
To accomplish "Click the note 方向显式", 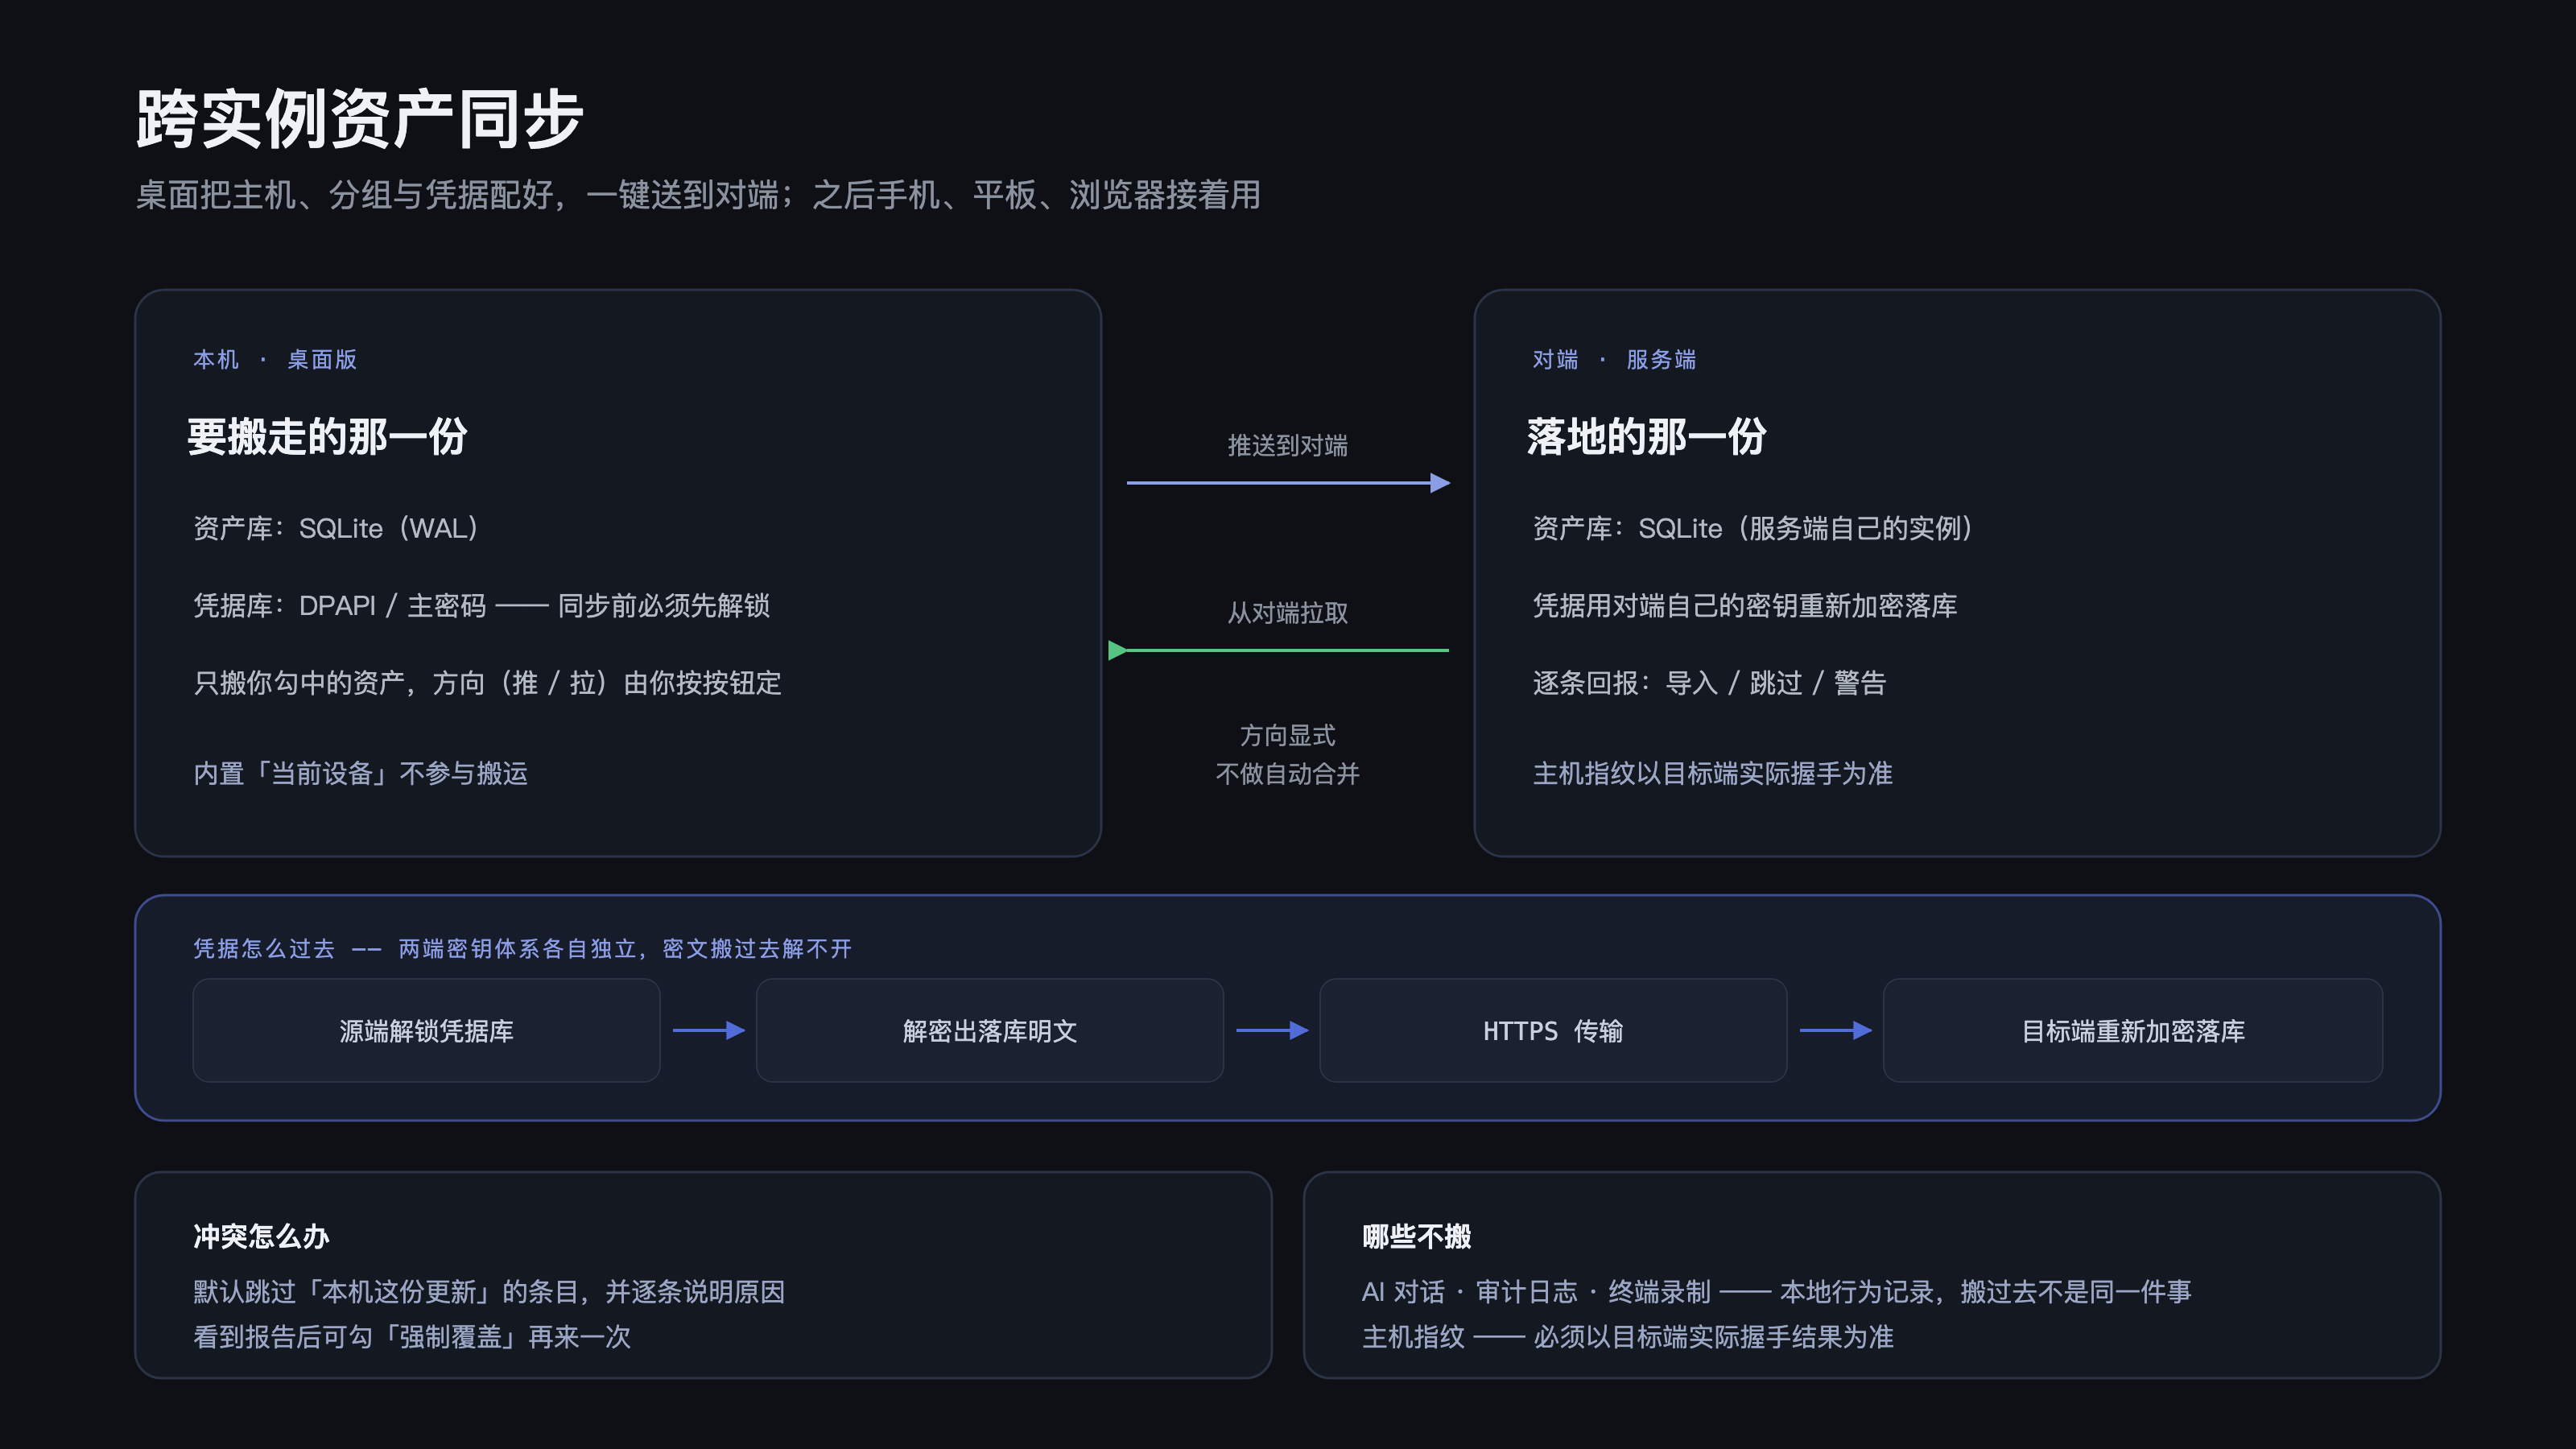I will [x=1288, y=736].
